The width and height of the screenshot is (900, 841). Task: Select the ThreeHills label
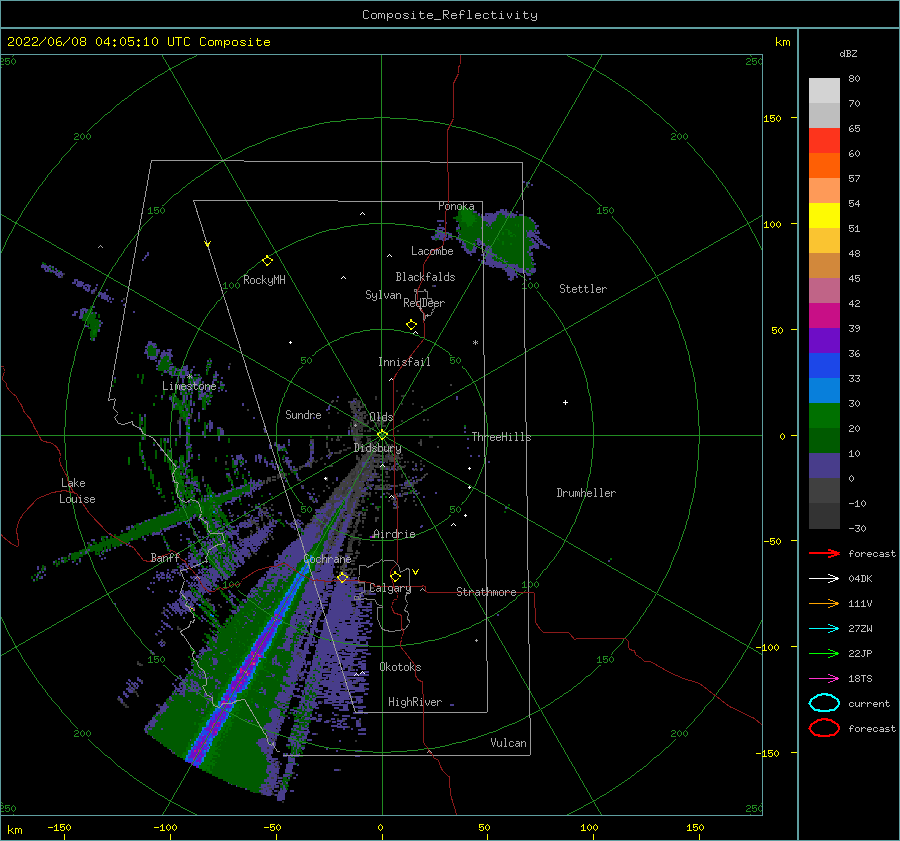(501, 437)
